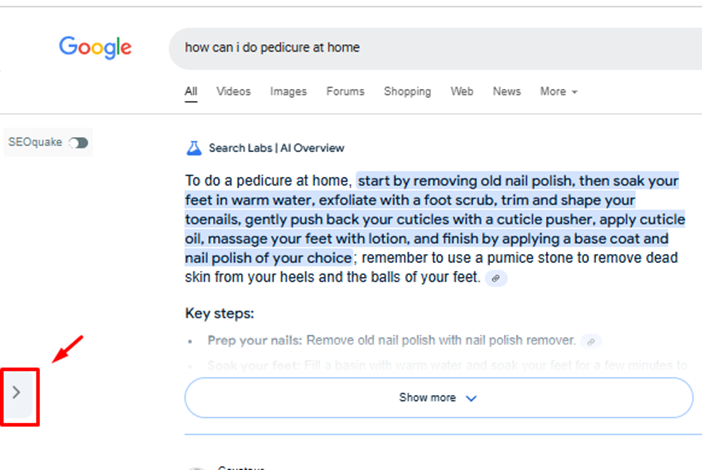Select the Shopping tab
This screenshot has width=702, height=470.
click(407, 91)
